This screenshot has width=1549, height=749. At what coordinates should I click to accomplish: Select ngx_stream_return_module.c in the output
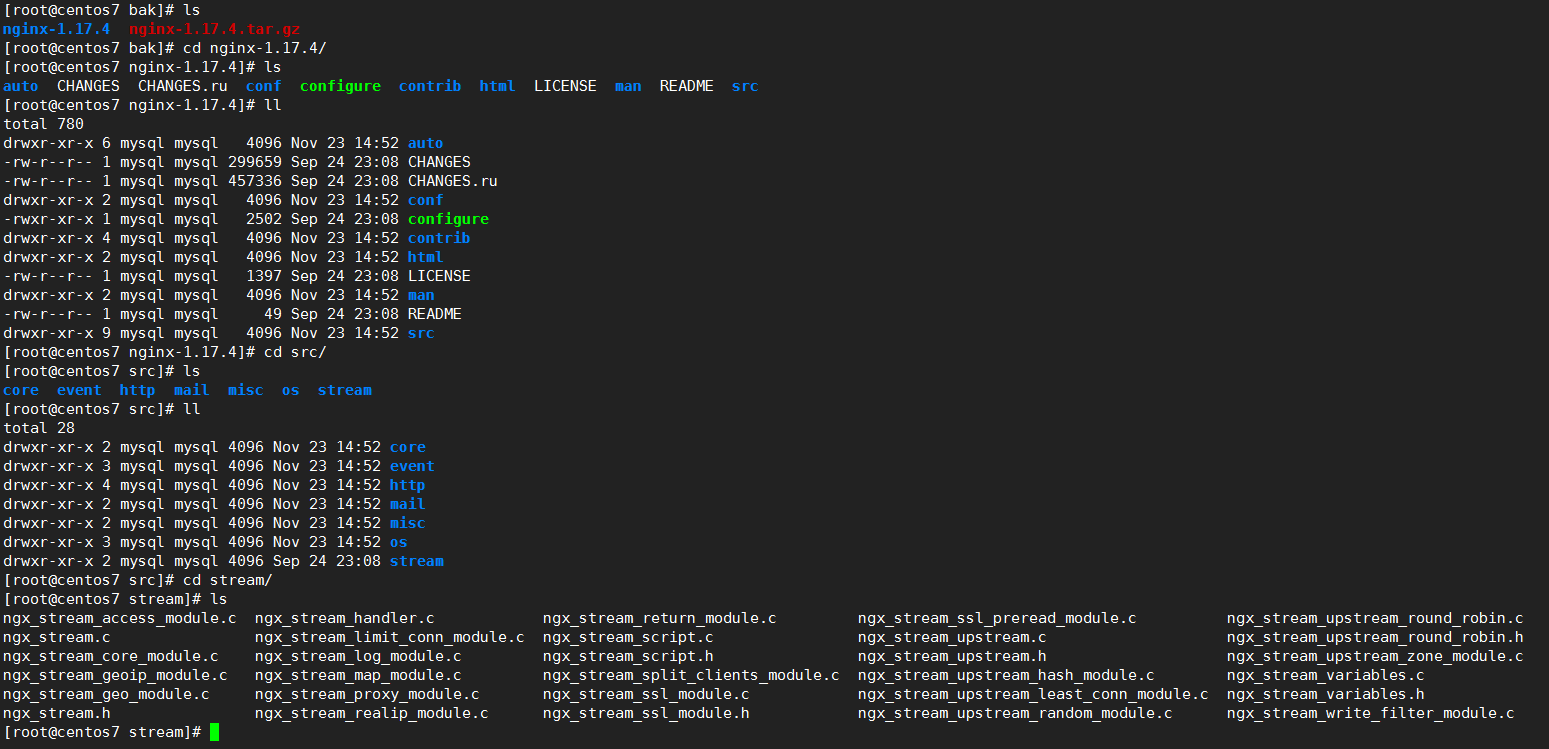click(659, 618)
